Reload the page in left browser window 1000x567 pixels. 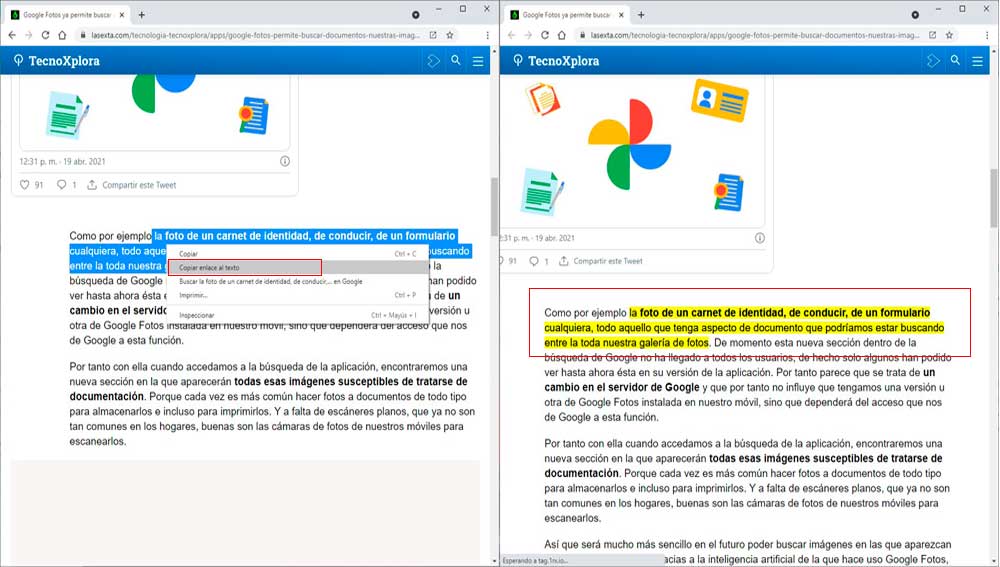[45, 35]
